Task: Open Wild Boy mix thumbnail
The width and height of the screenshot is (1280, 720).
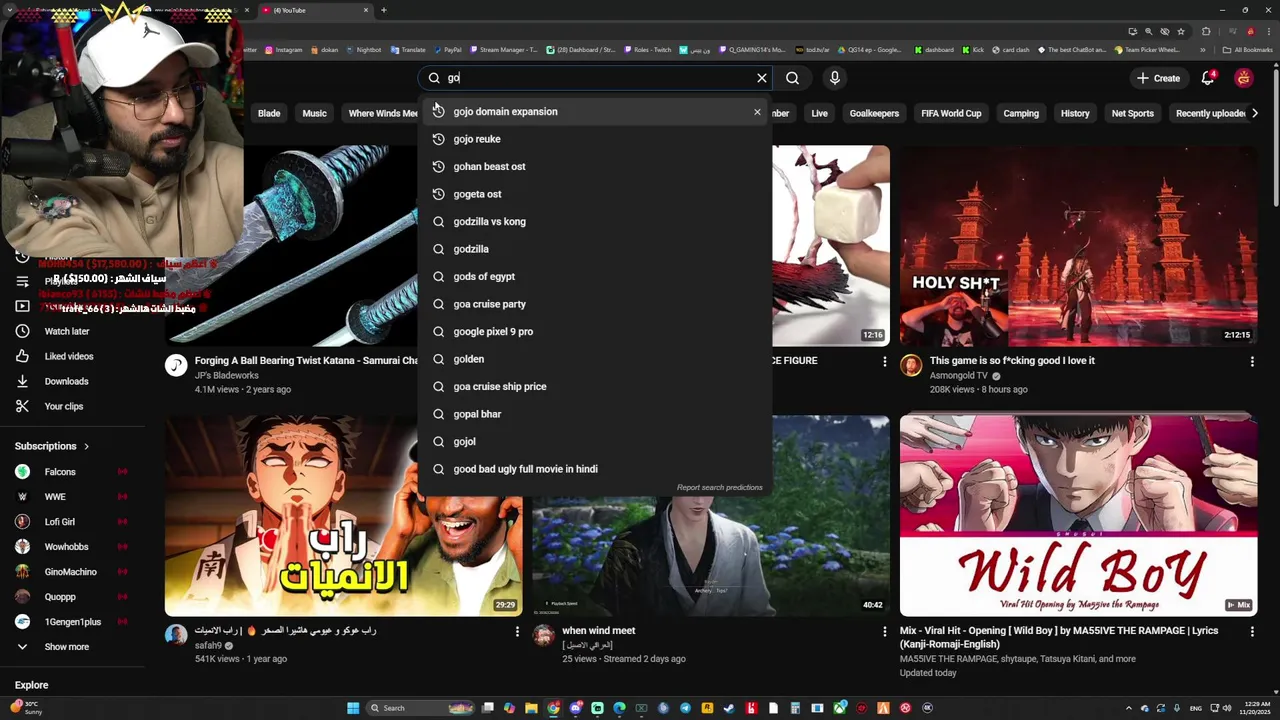Action: (x=1078, y=516)
